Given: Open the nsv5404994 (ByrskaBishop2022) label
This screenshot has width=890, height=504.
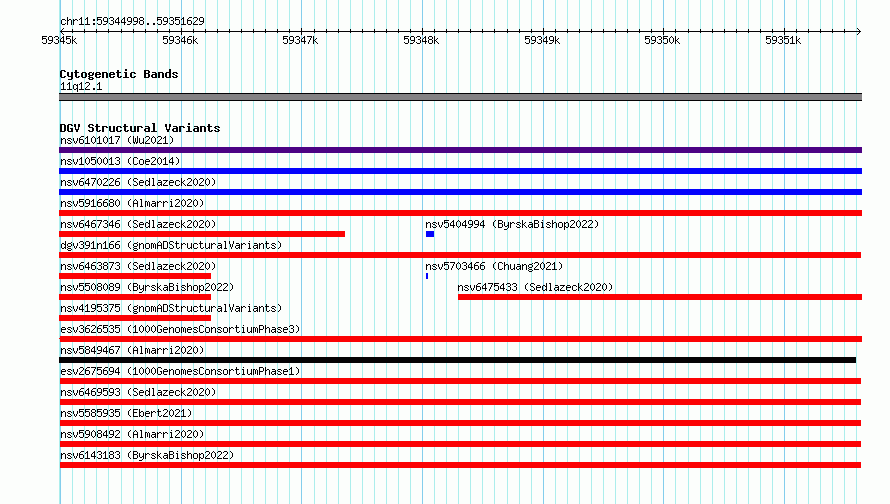Looking at the screenshot, I should point(512,224).
